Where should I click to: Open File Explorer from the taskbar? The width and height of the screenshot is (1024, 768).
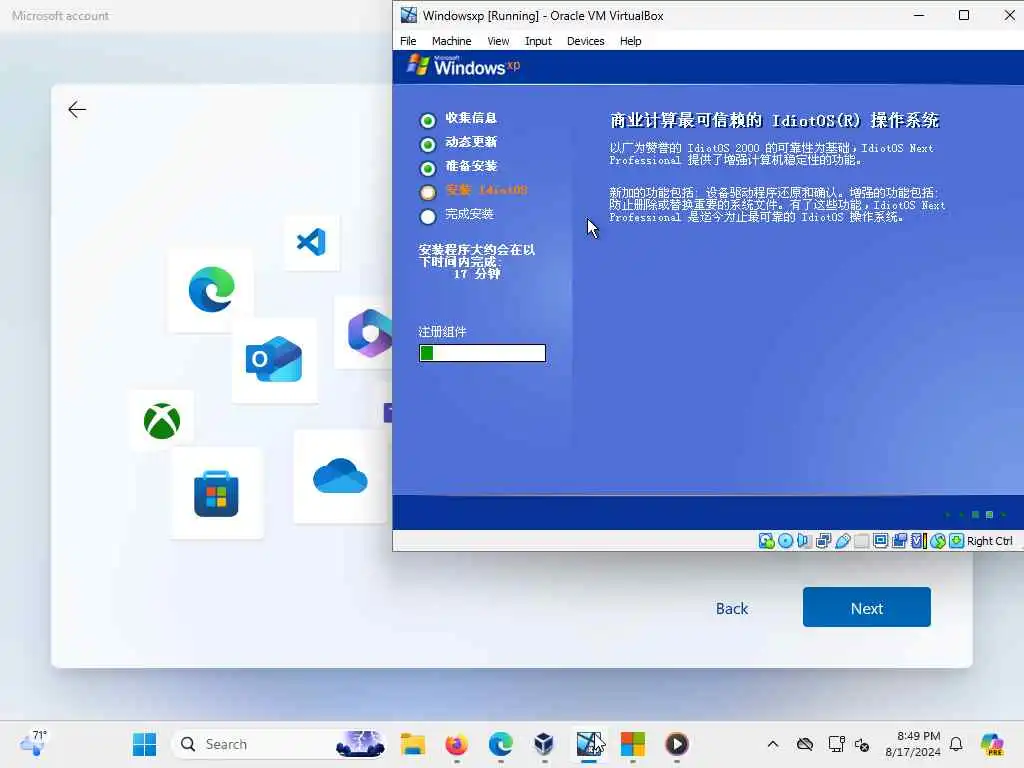413,744
